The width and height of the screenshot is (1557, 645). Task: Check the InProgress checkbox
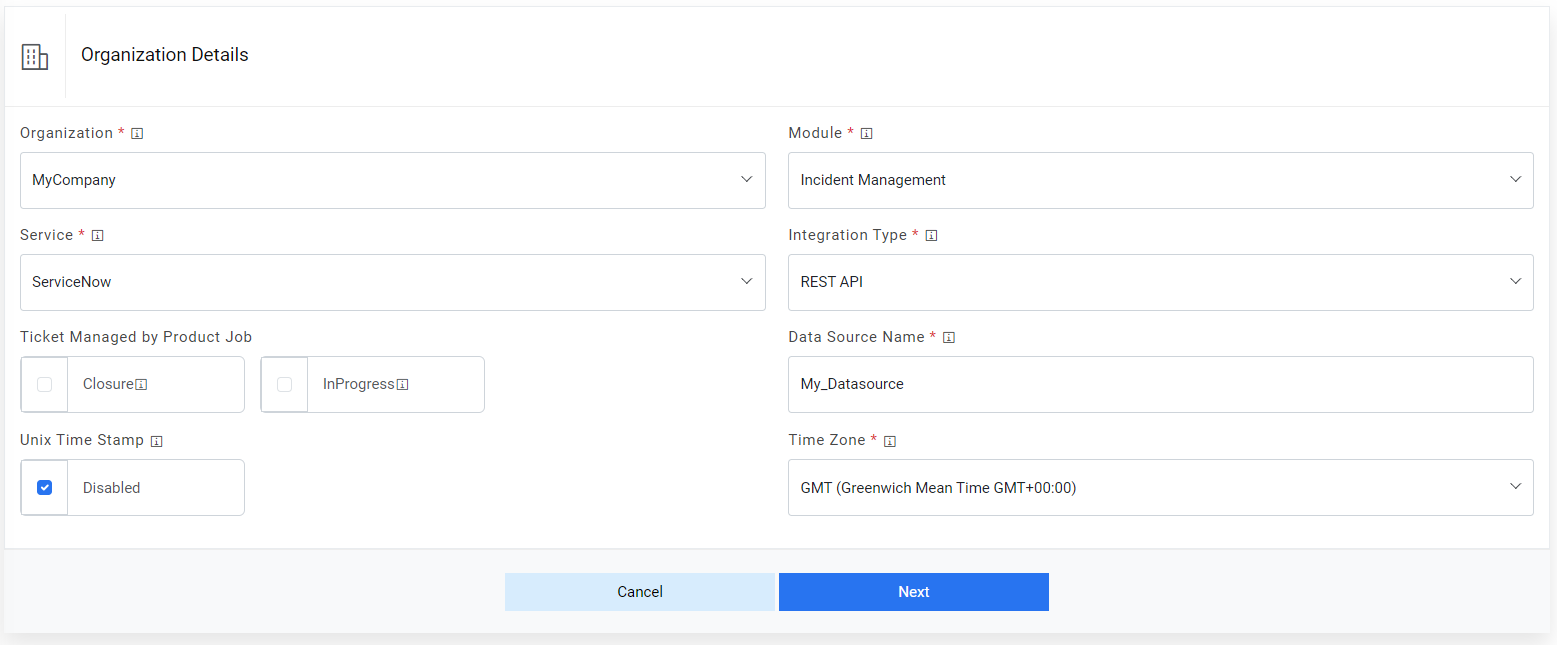(284, 384)
